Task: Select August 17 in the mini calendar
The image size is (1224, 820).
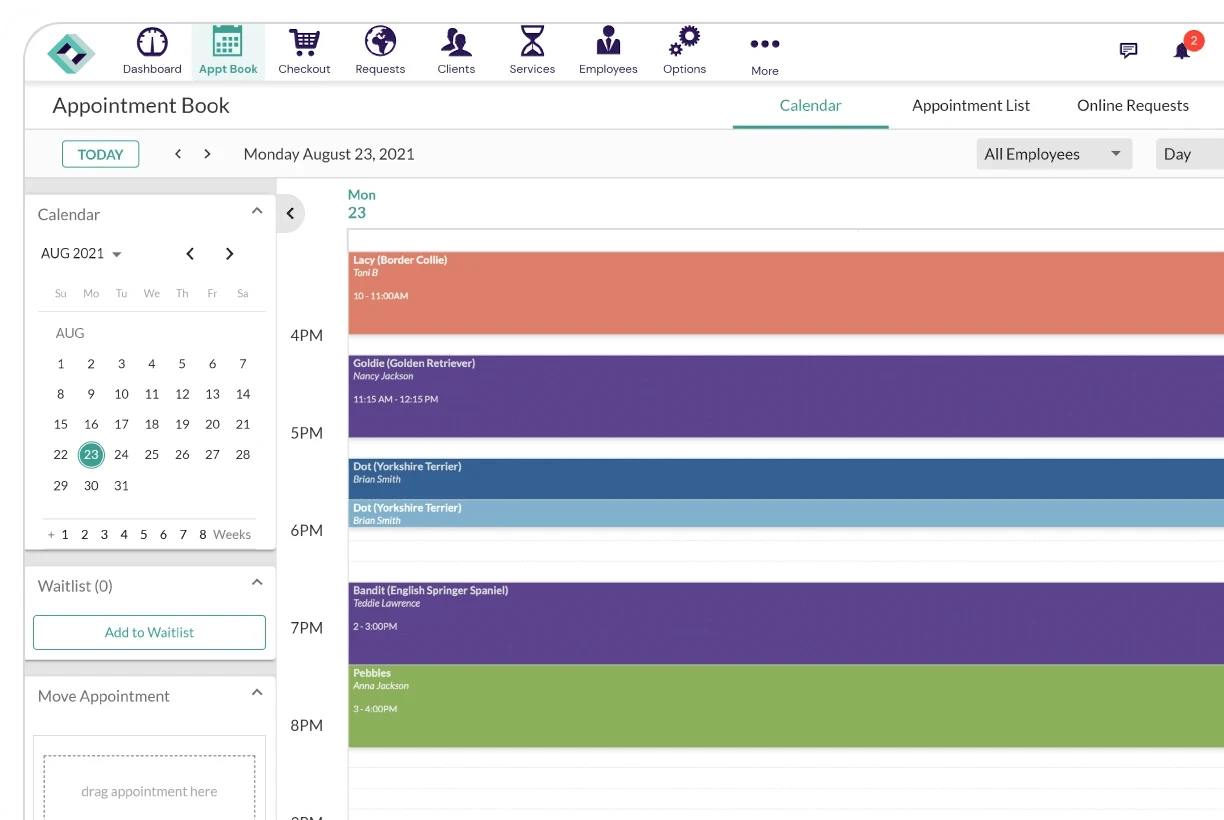Action: coord(121,424)
